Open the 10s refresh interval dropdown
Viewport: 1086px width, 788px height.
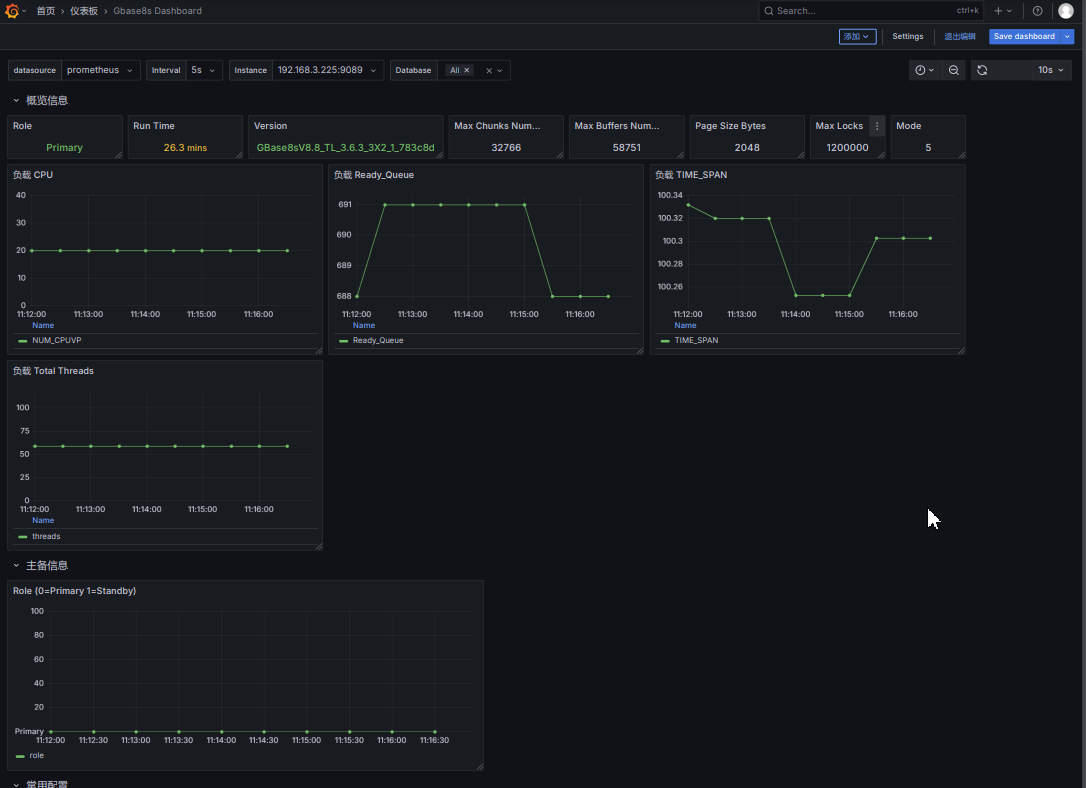[x=1051, y=70]
